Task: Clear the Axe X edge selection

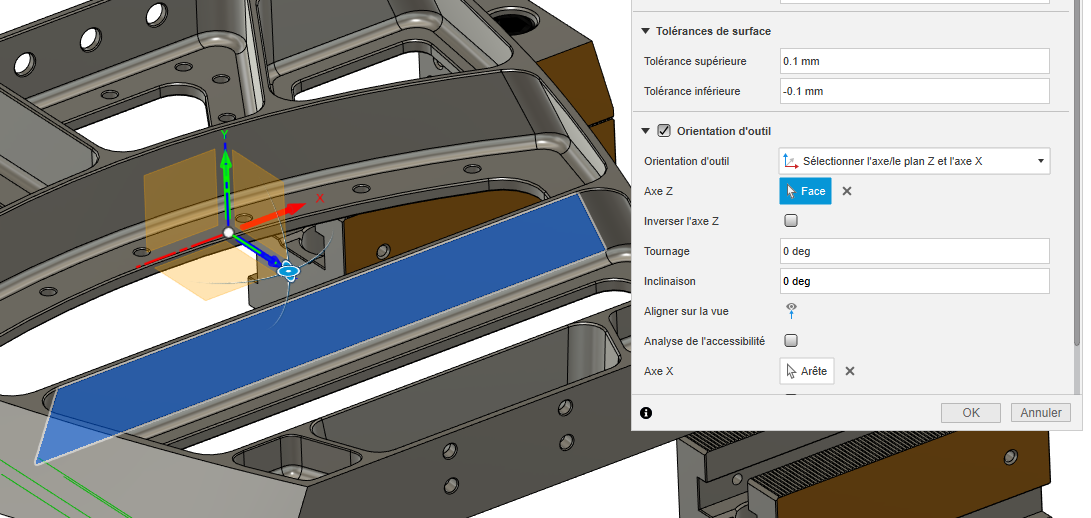Action: 850,371
